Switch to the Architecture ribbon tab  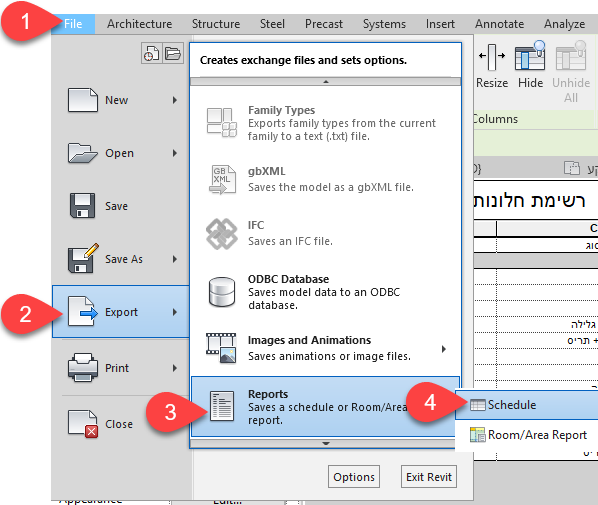click(x=139, y=24)
